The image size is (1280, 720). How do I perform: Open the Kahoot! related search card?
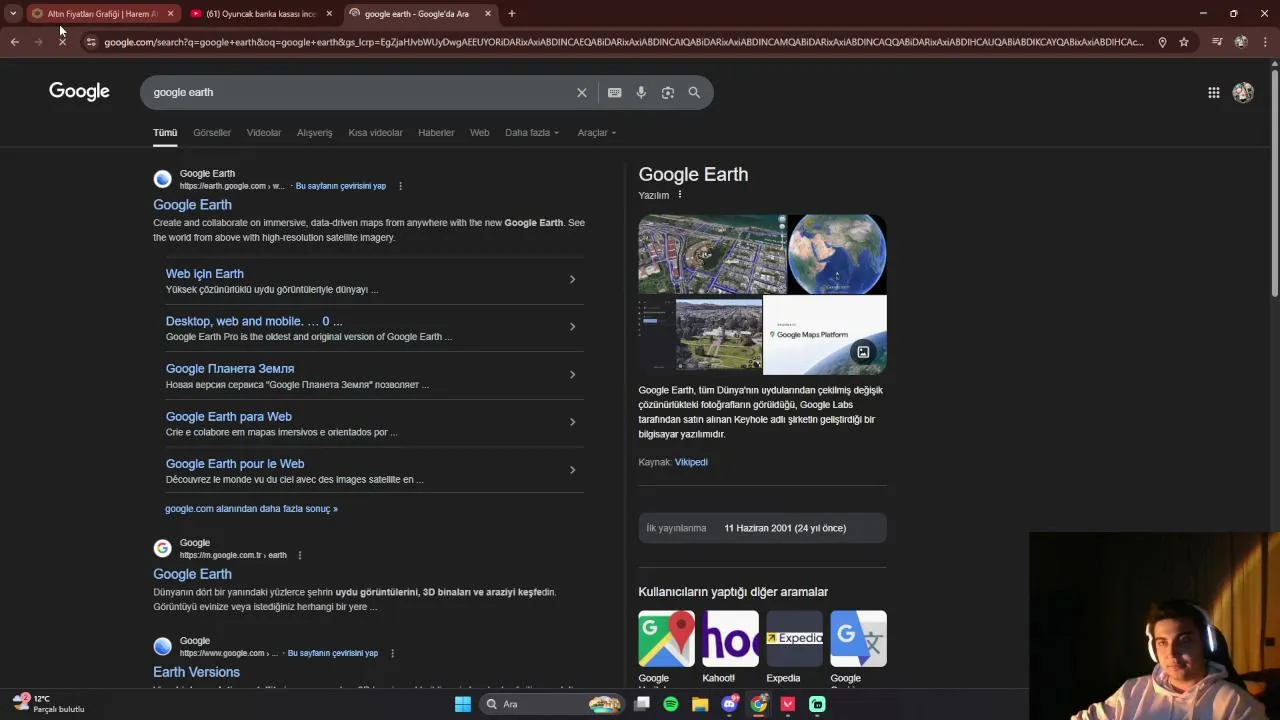point(731,647)
